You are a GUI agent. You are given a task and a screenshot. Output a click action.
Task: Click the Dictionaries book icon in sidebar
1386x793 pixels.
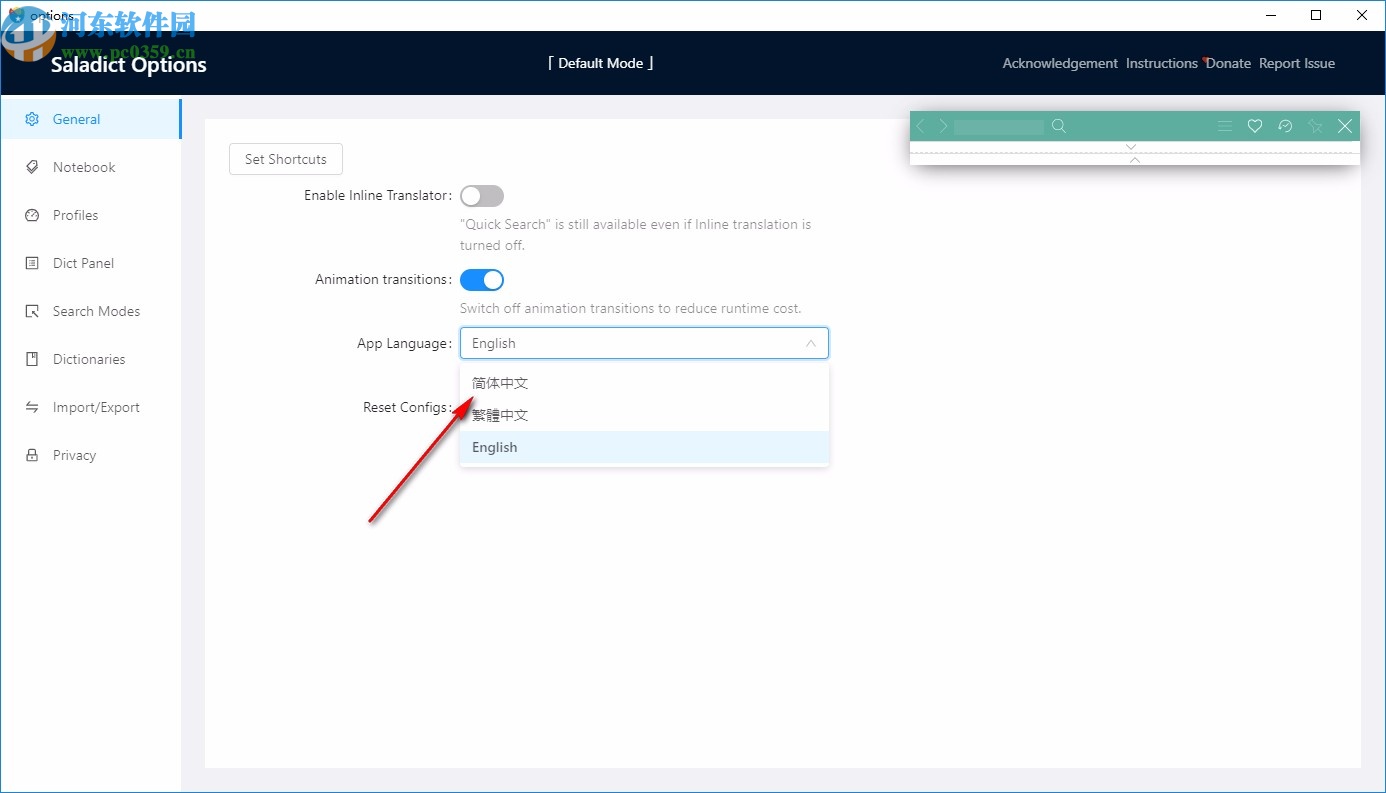pos(32,359)
